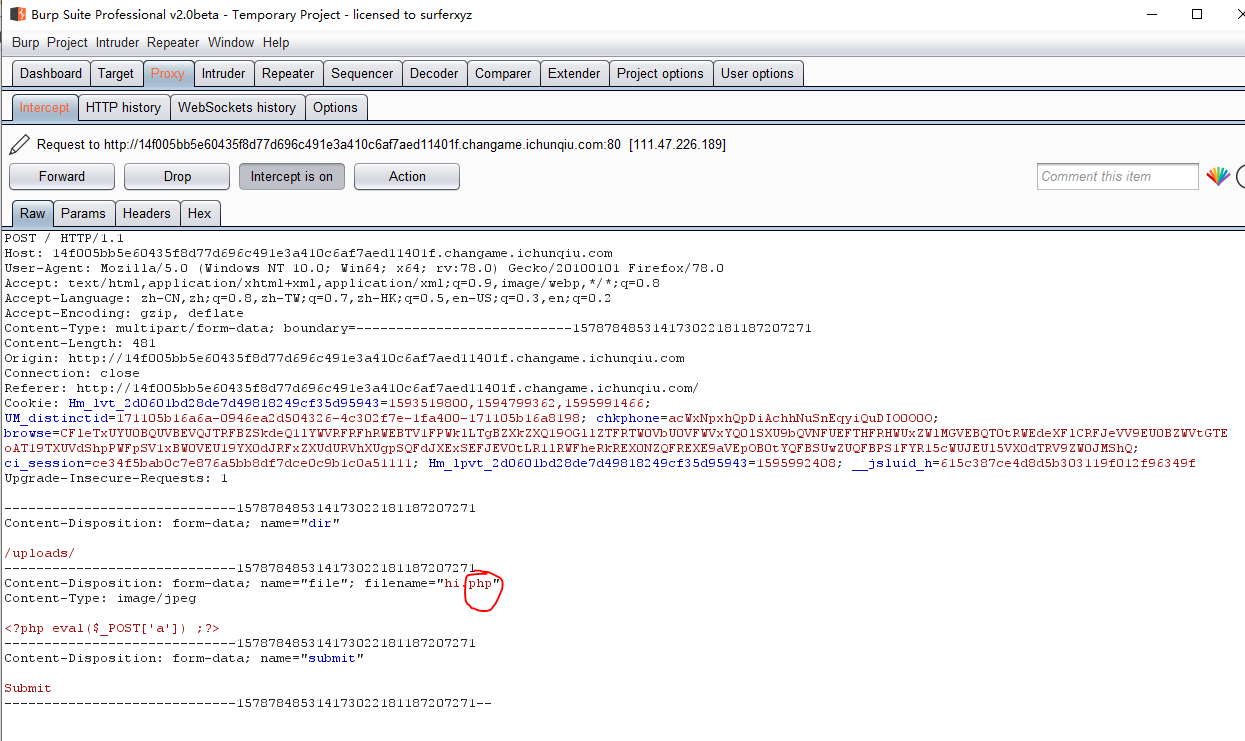Click the Host header line

(x=308, y=253)
